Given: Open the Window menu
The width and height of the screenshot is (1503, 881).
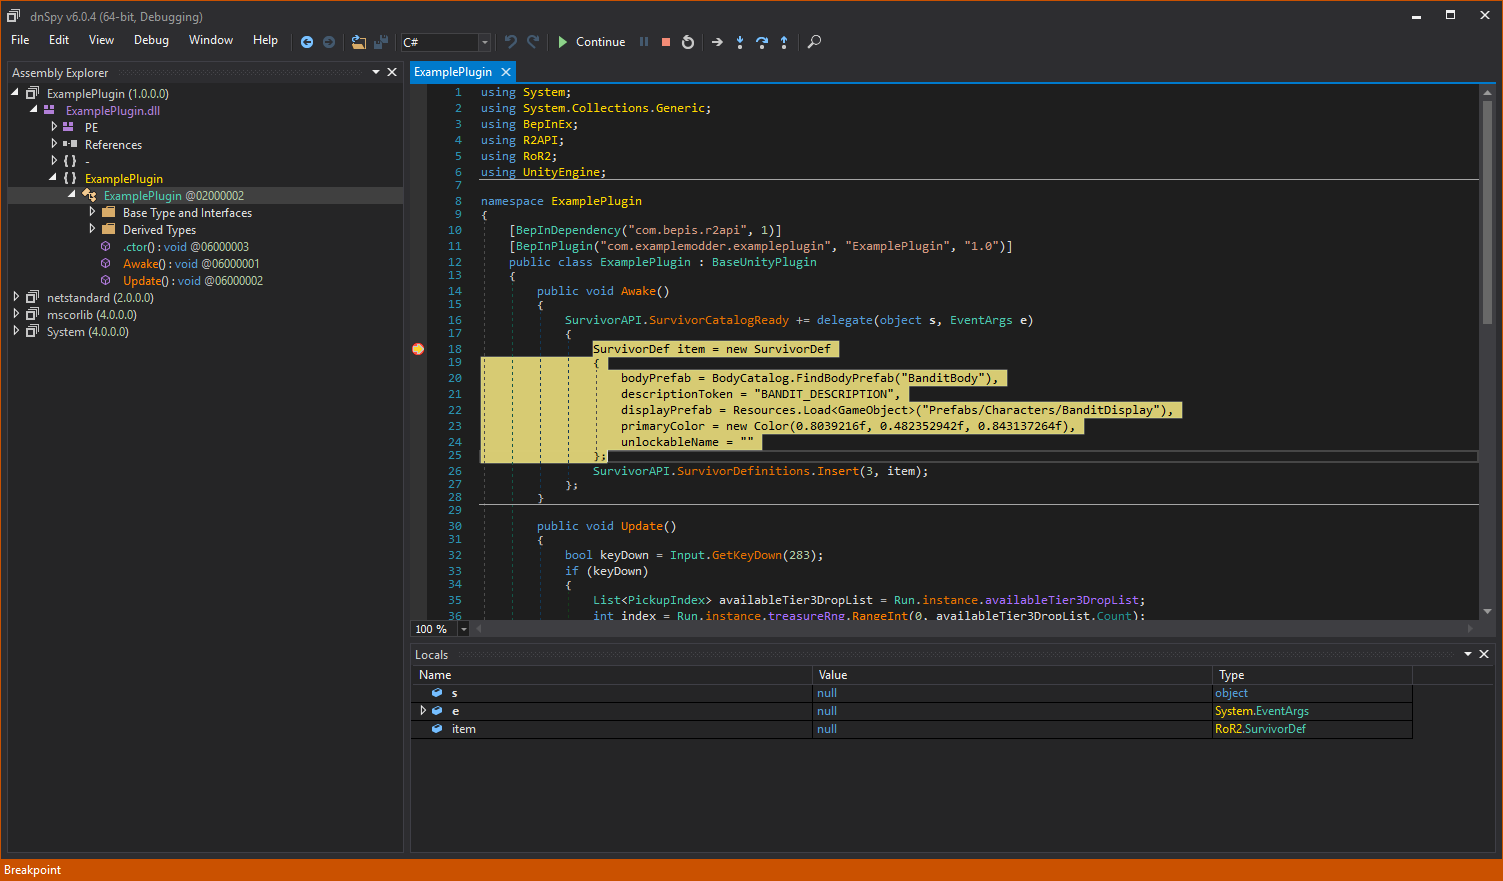Looking at the screenshot, I should click(211, 40).
